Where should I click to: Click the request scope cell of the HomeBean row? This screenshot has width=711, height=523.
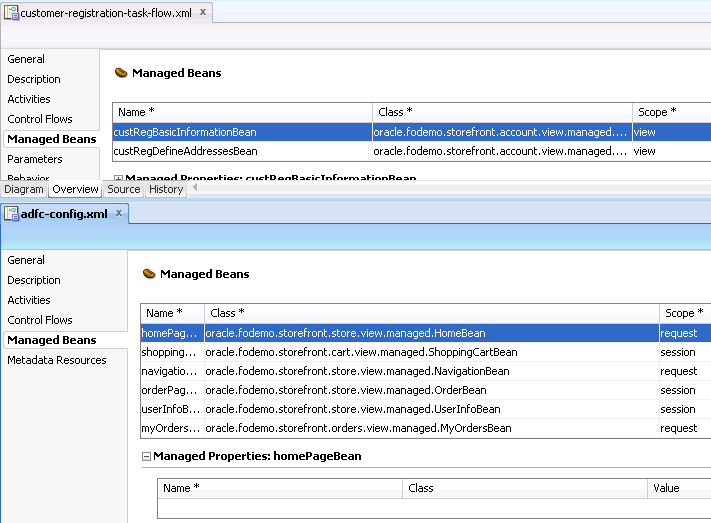[685, 333]
